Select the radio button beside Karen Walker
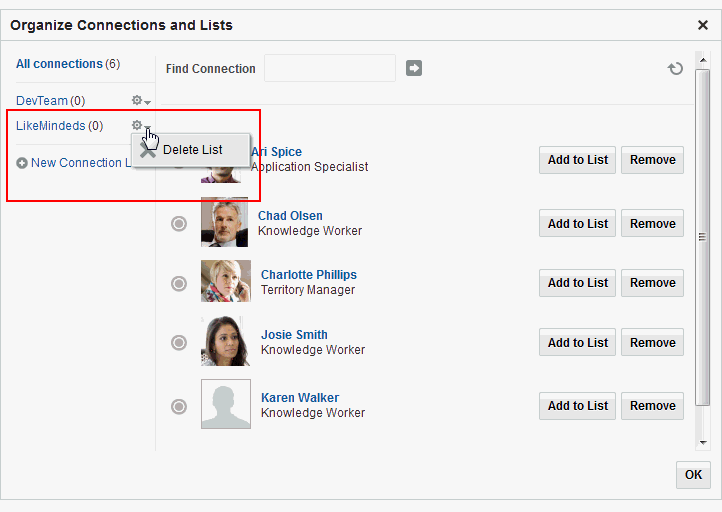The width and height of the screenshot is (722, 512). click(x=179, y=407)
